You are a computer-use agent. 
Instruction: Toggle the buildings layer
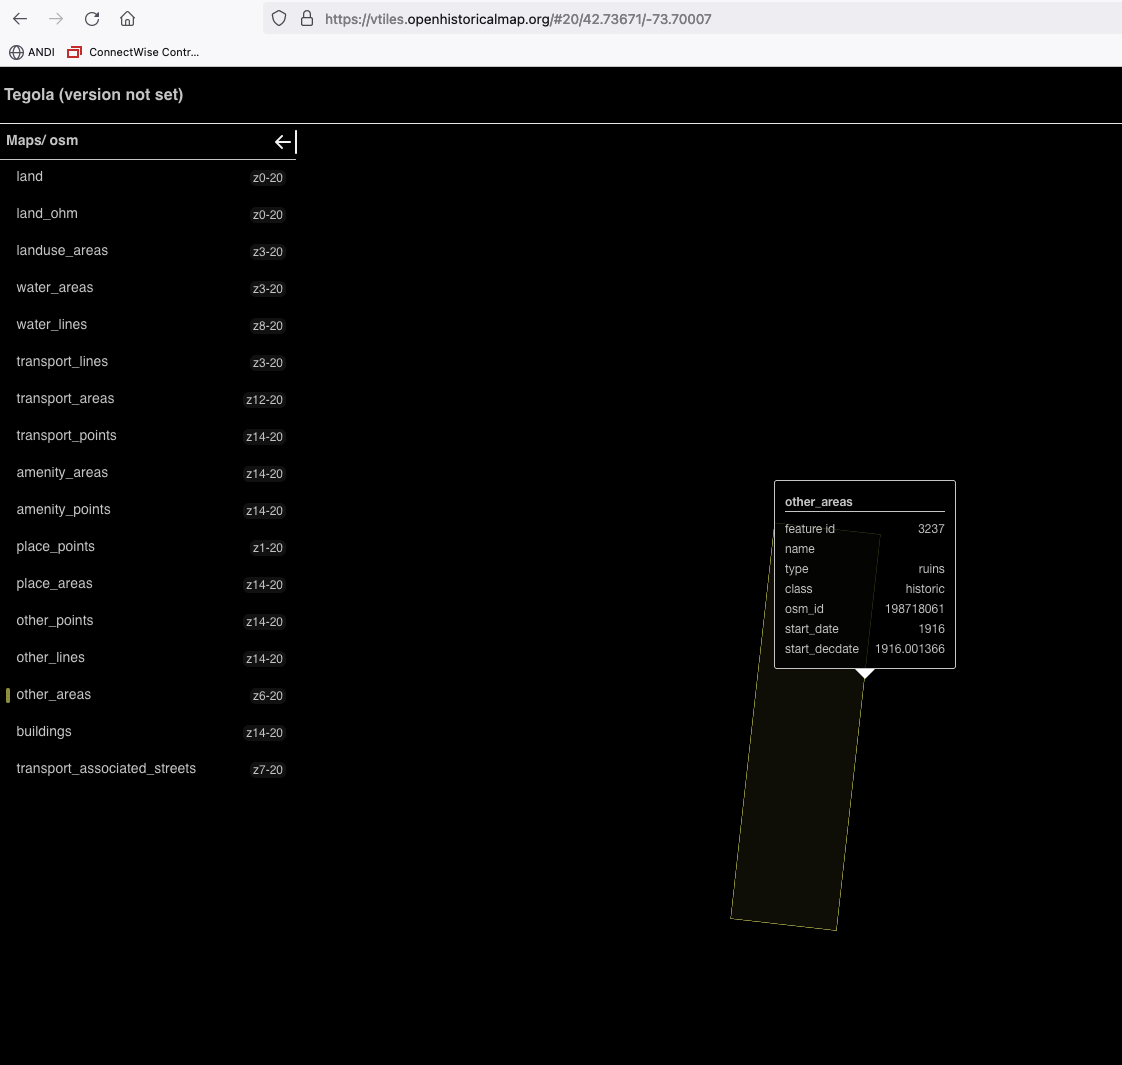tap(43, 731)
